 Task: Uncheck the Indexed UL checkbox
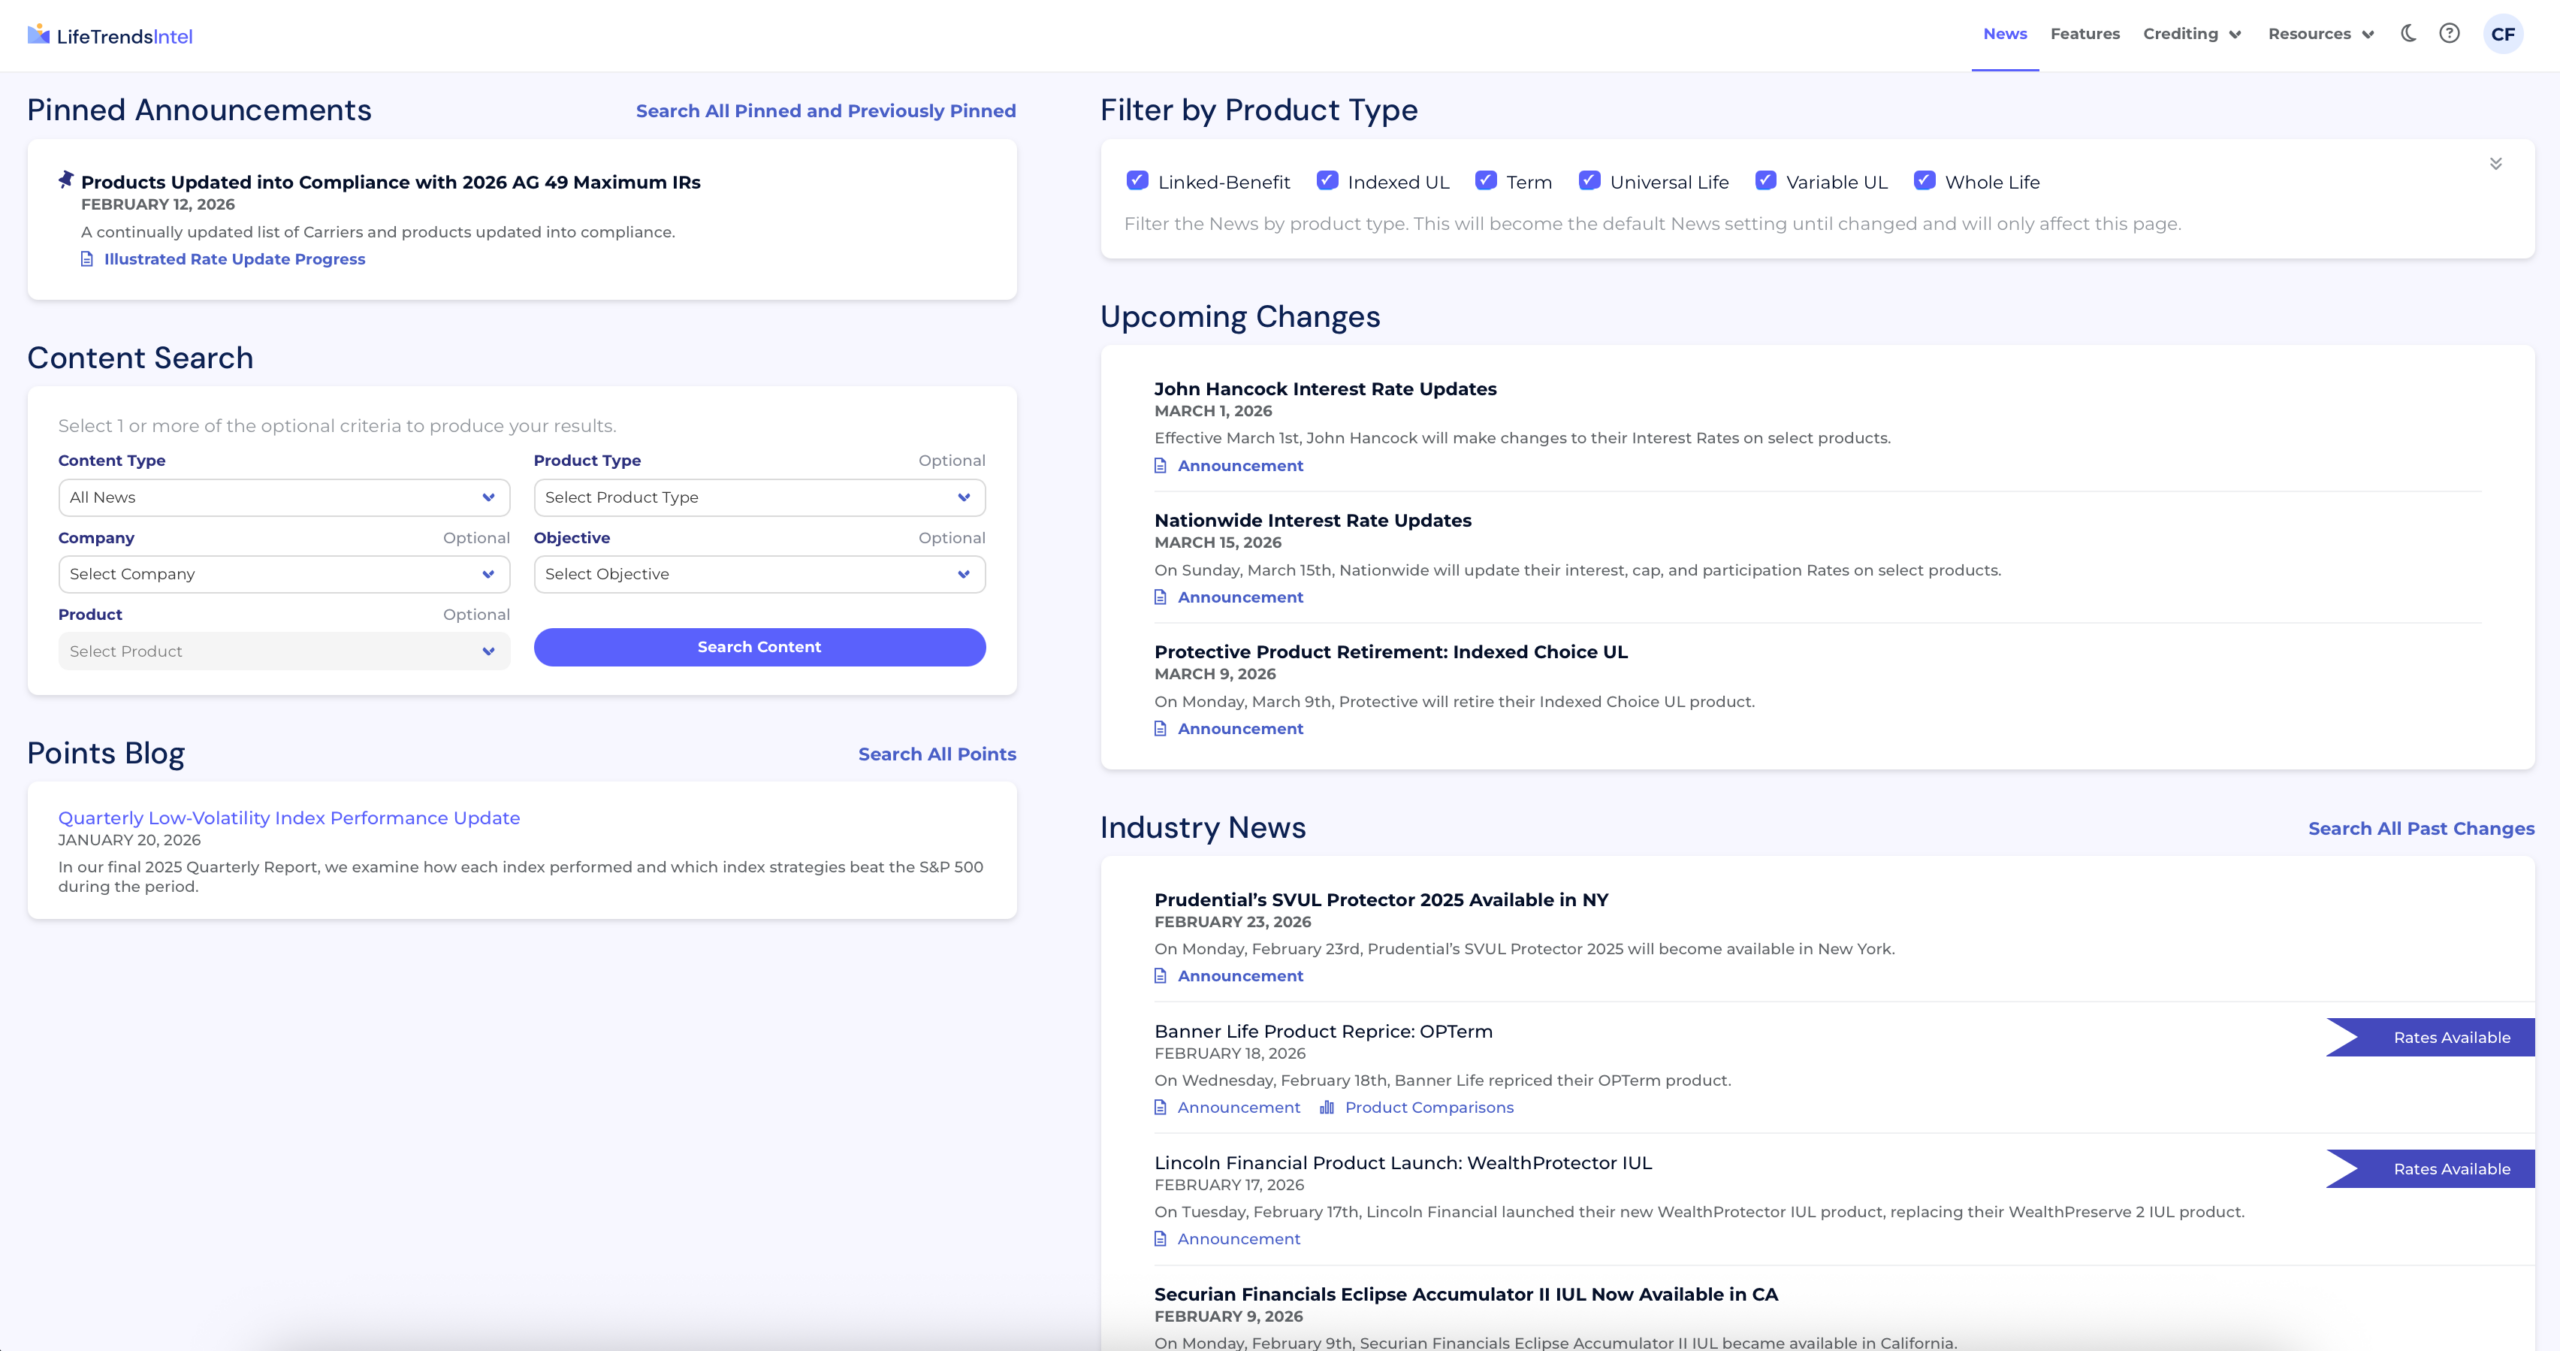pyautogui.click(x=1327, y=181)
